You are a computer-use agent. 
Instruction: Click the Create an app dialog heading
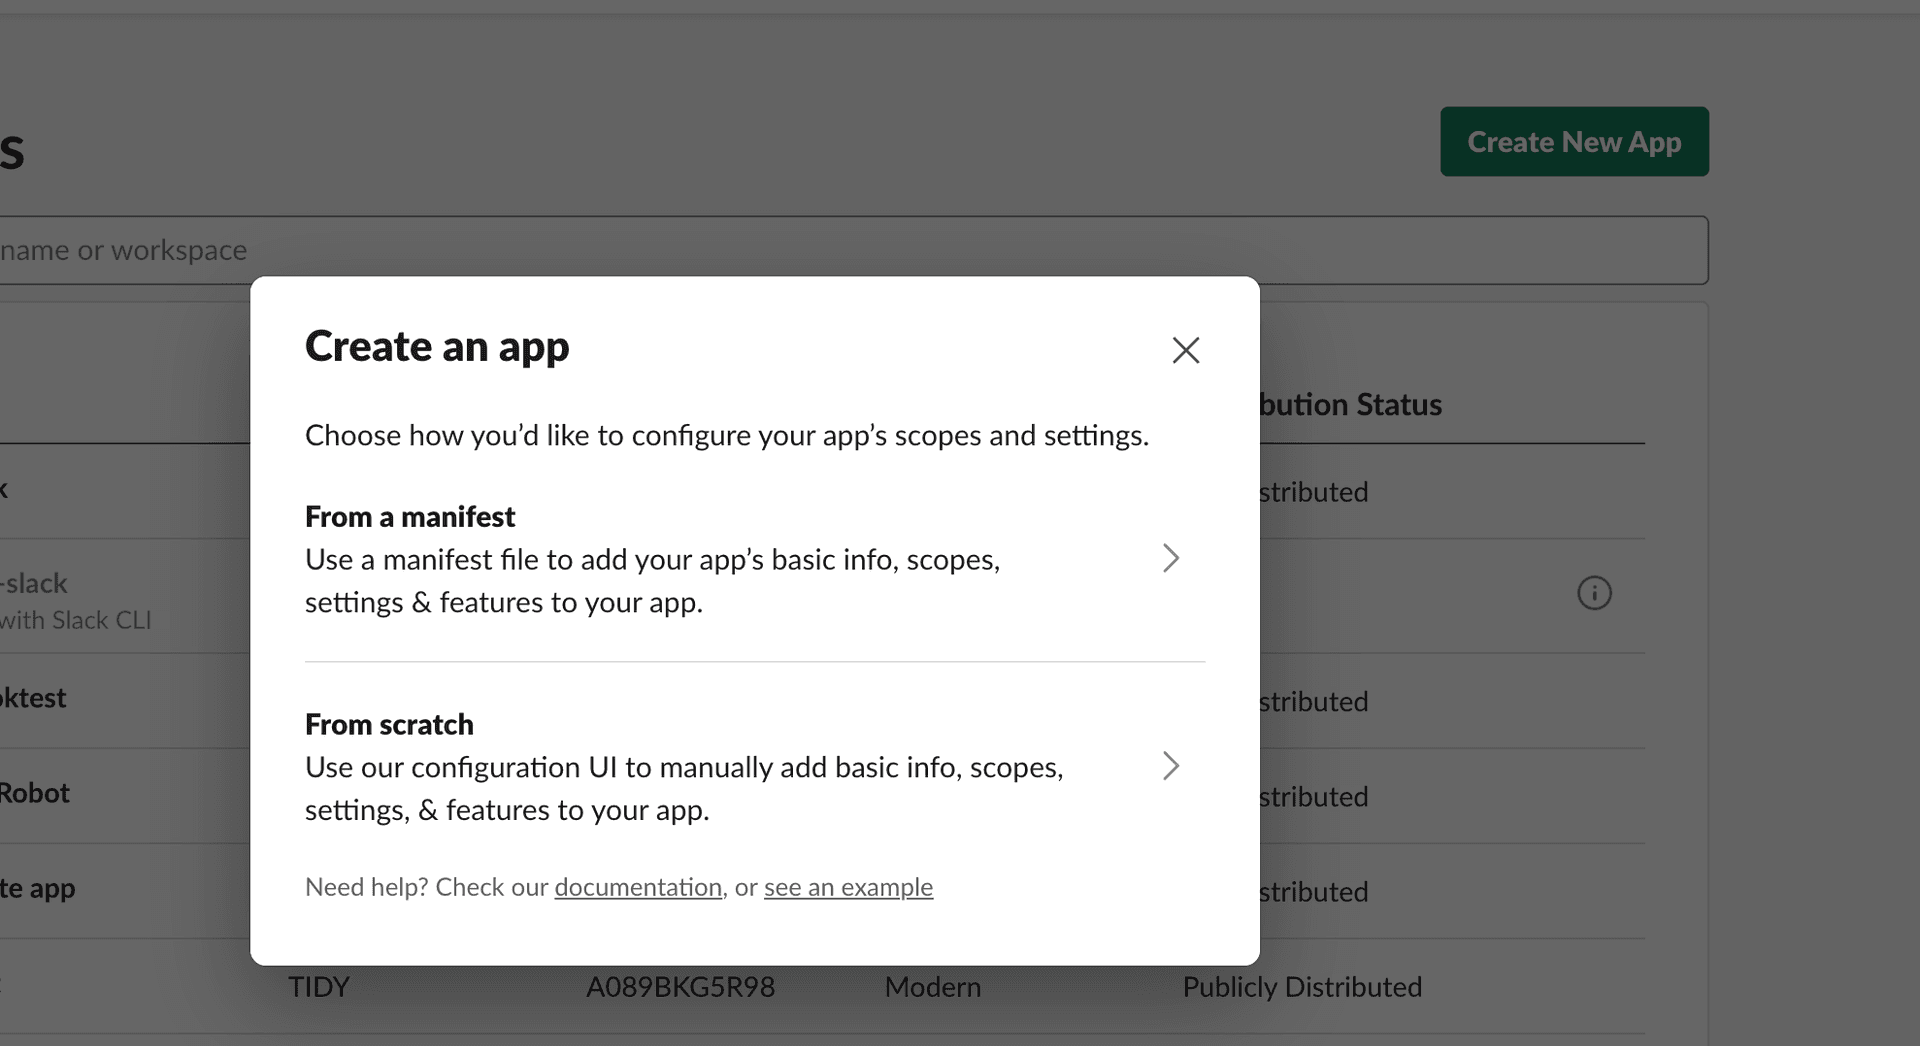point(437,346)
